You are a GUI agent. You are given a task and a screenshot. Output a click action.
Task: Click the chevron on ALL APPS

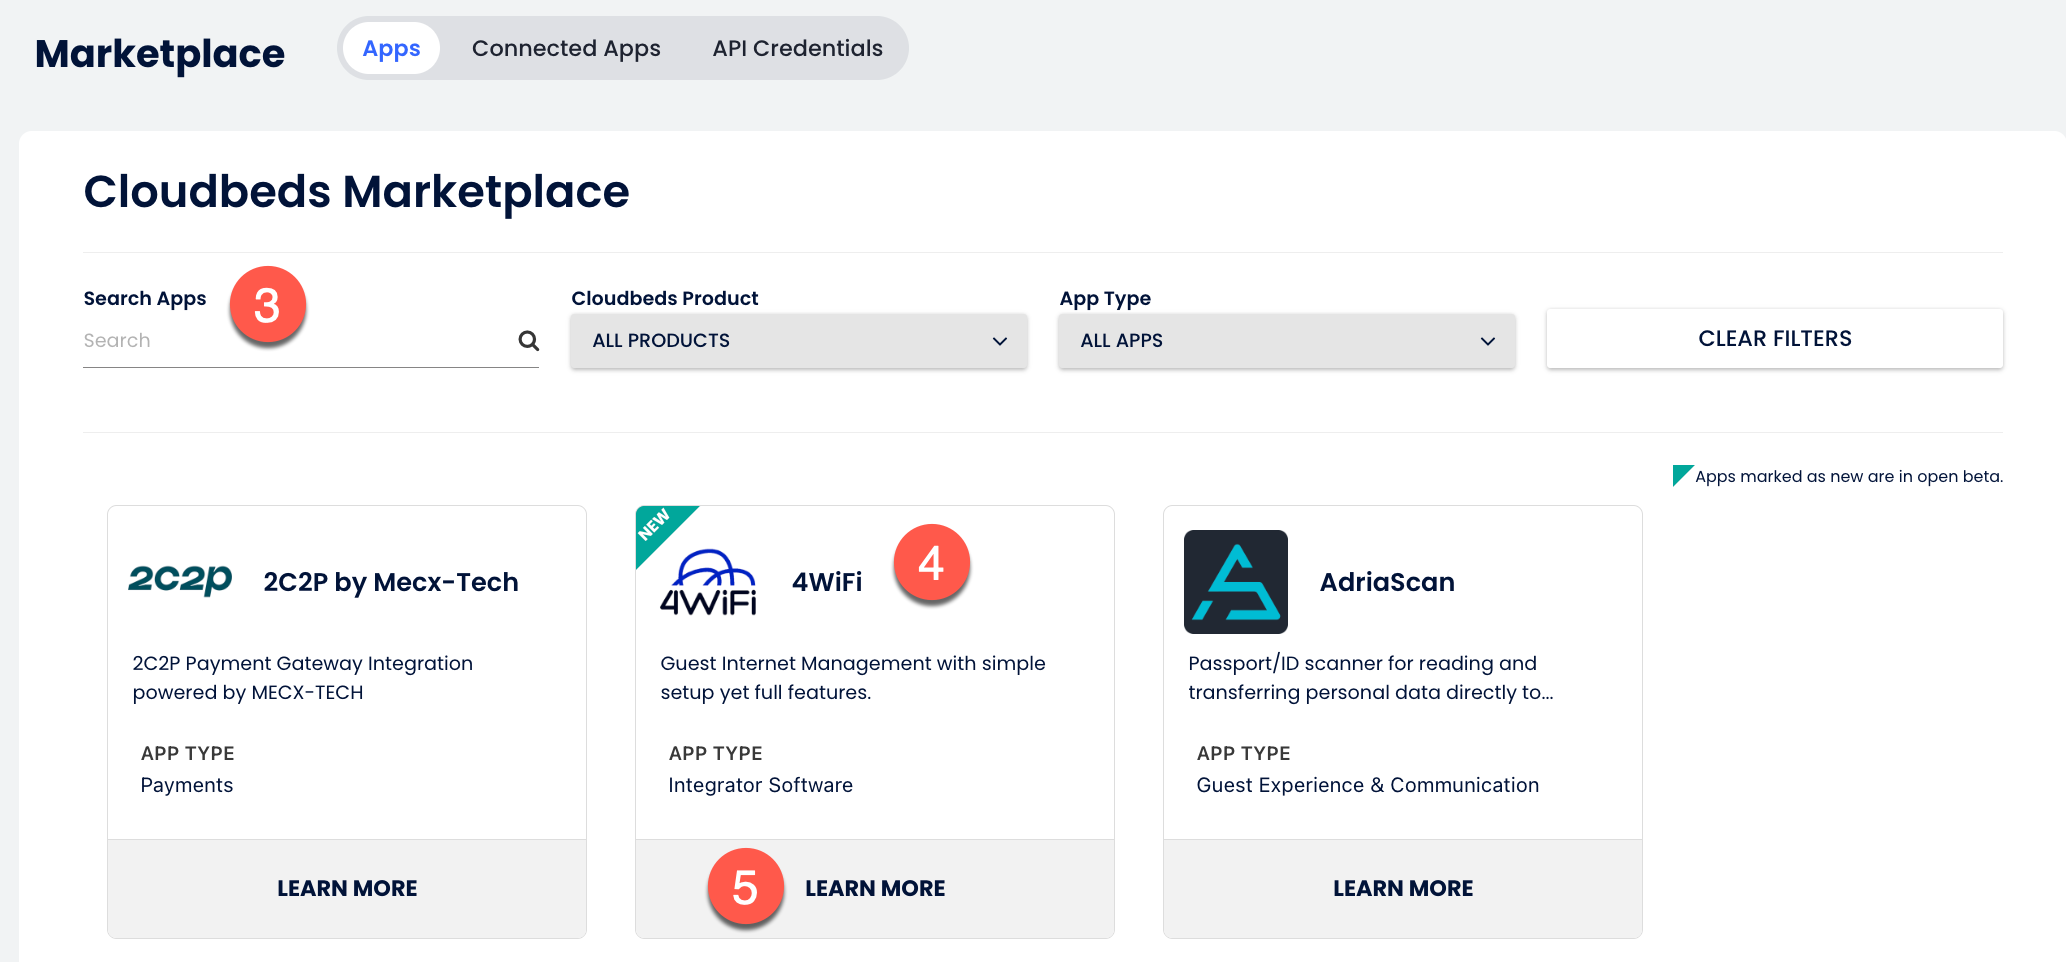pyautogui.click(x=1487, y=341)
